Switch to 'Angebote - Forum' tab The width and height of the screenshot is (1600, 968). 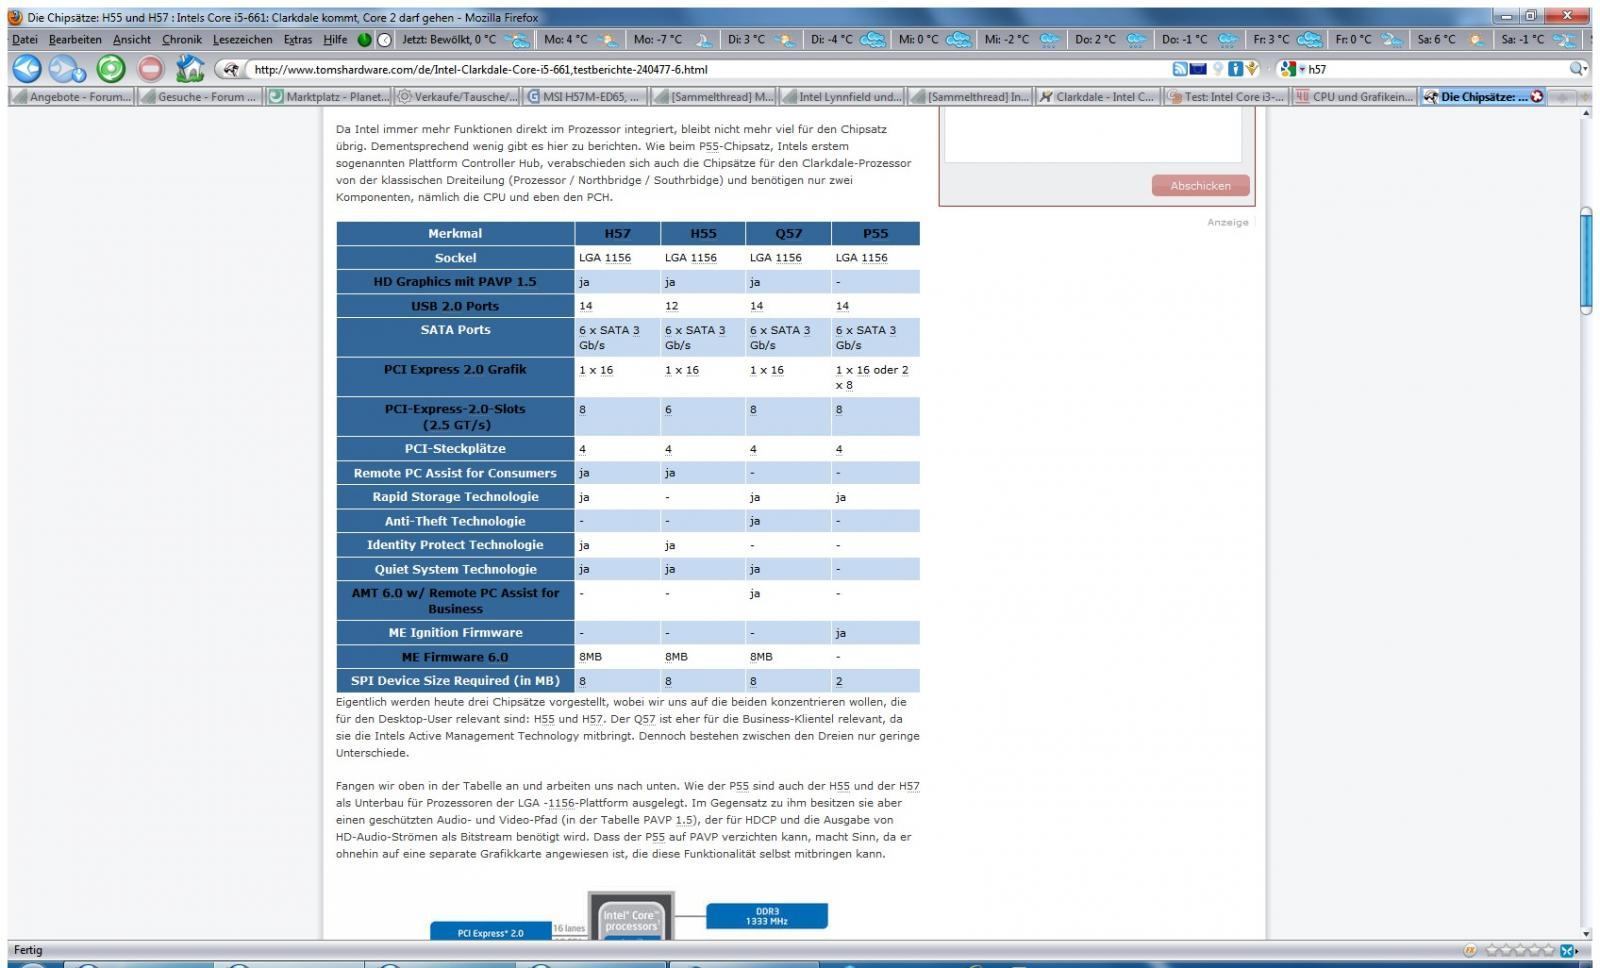pos(71,97)
